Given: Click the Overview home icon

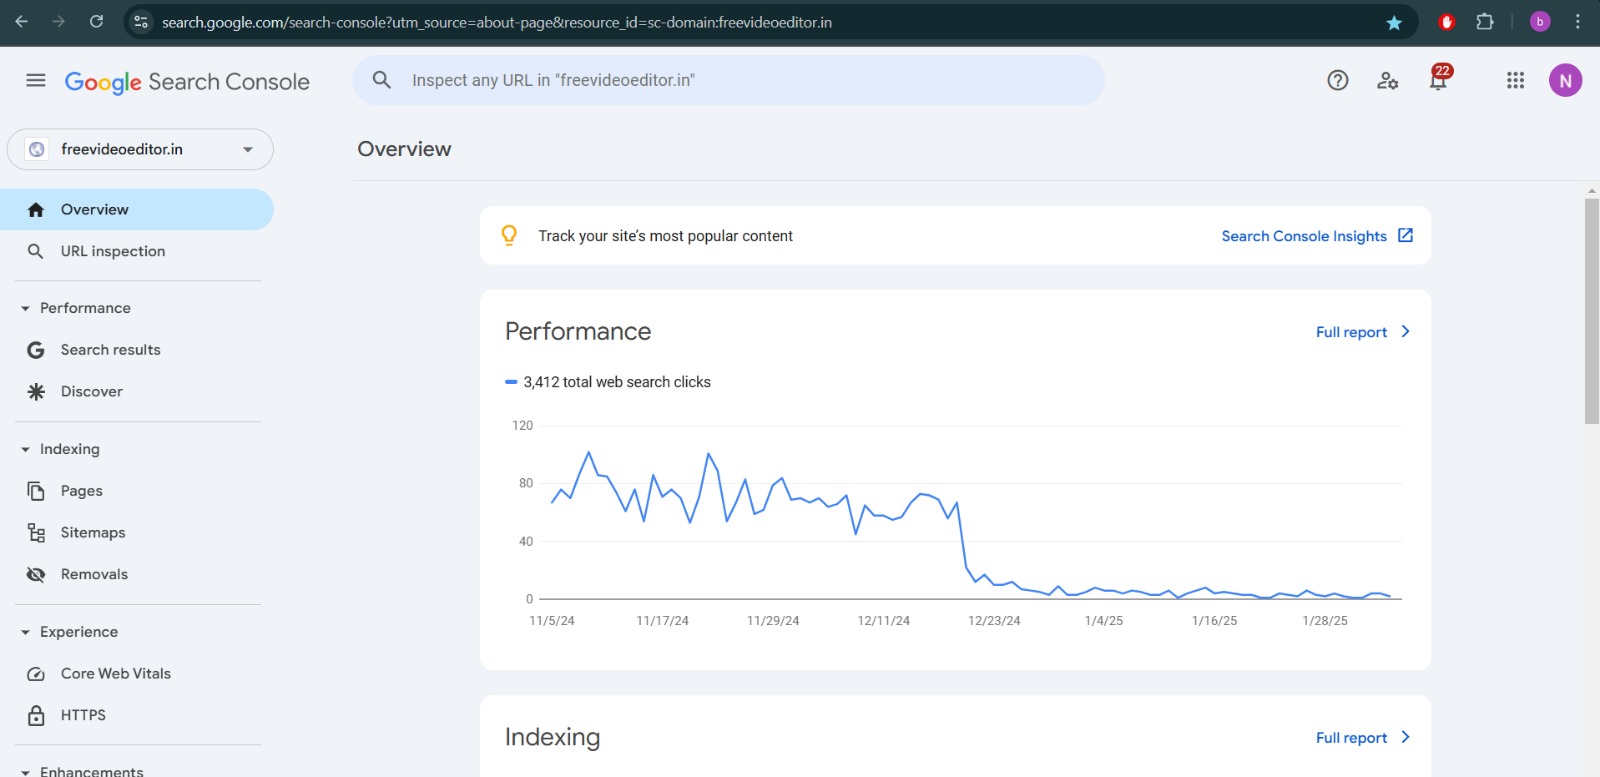Looking at the screenshot, I should pyautogui.click(x=36, y=209).
